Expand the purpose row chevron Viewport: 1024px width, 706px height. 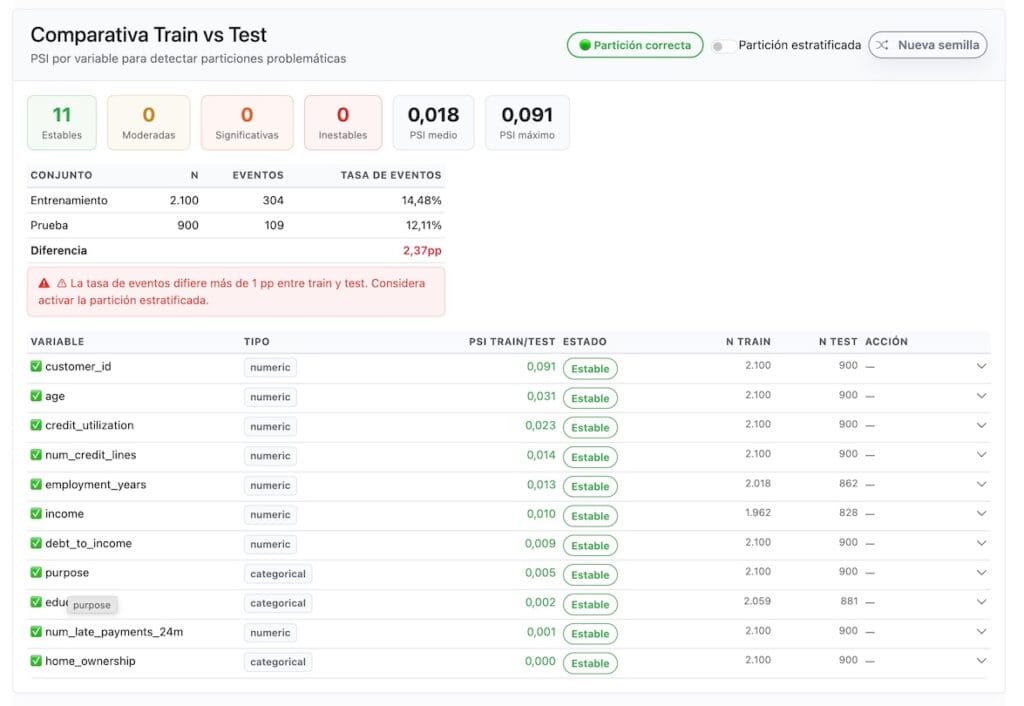pos(981,573)
